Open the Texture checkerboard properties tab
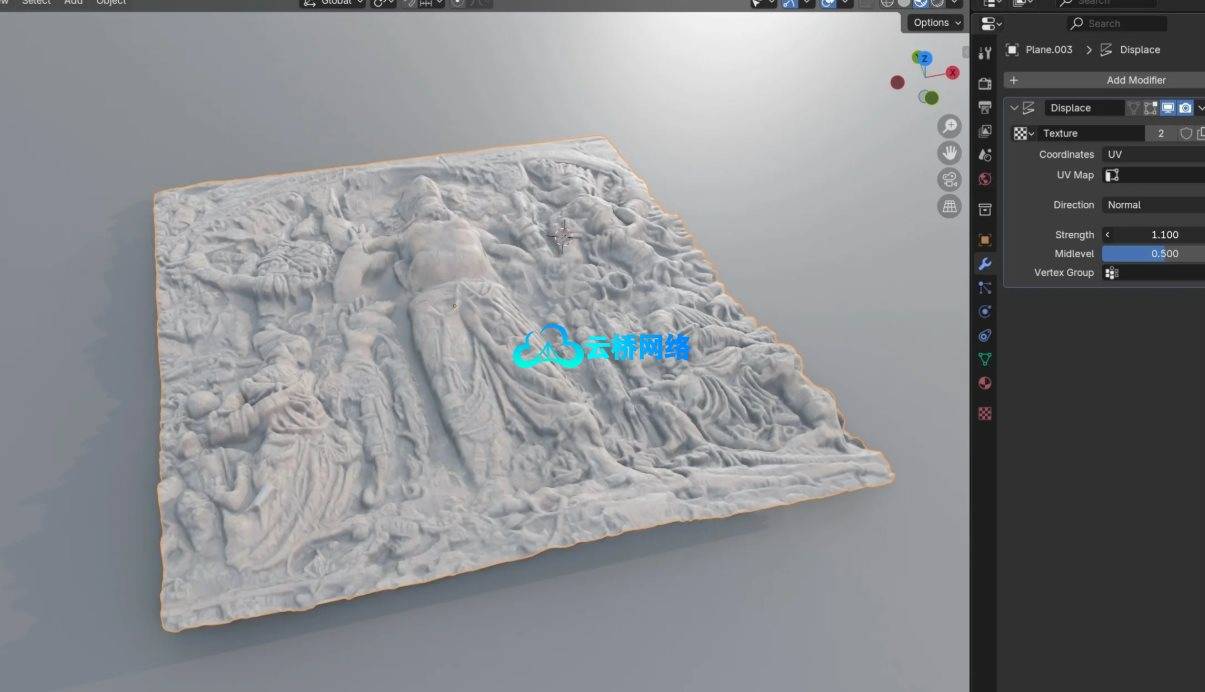This screenshot has width=1205, height=692. coord(985,413)
